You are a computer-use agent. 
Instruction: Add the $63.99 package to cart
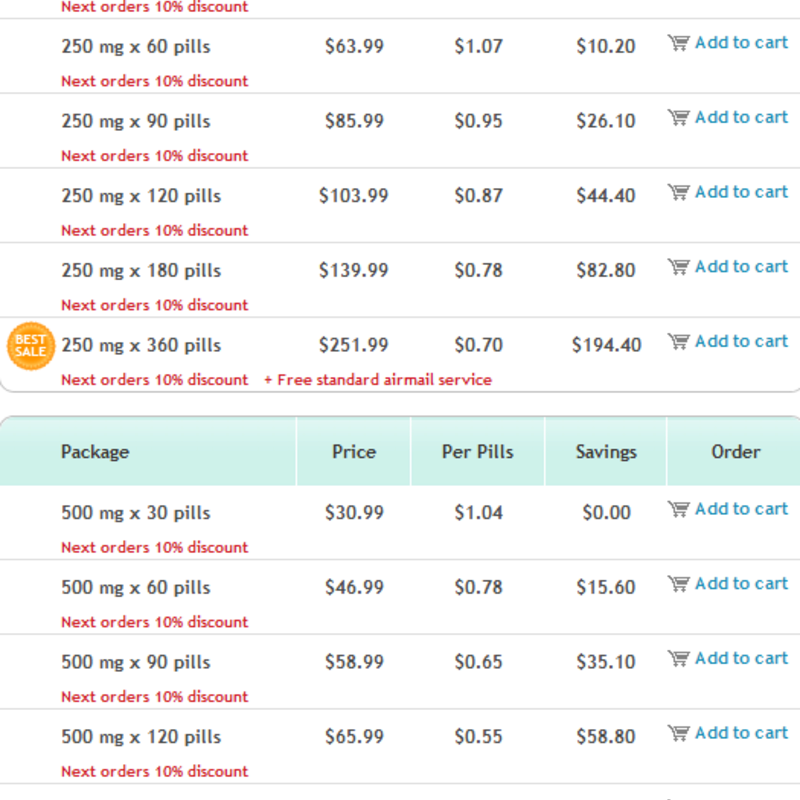(x=741, y=43)
